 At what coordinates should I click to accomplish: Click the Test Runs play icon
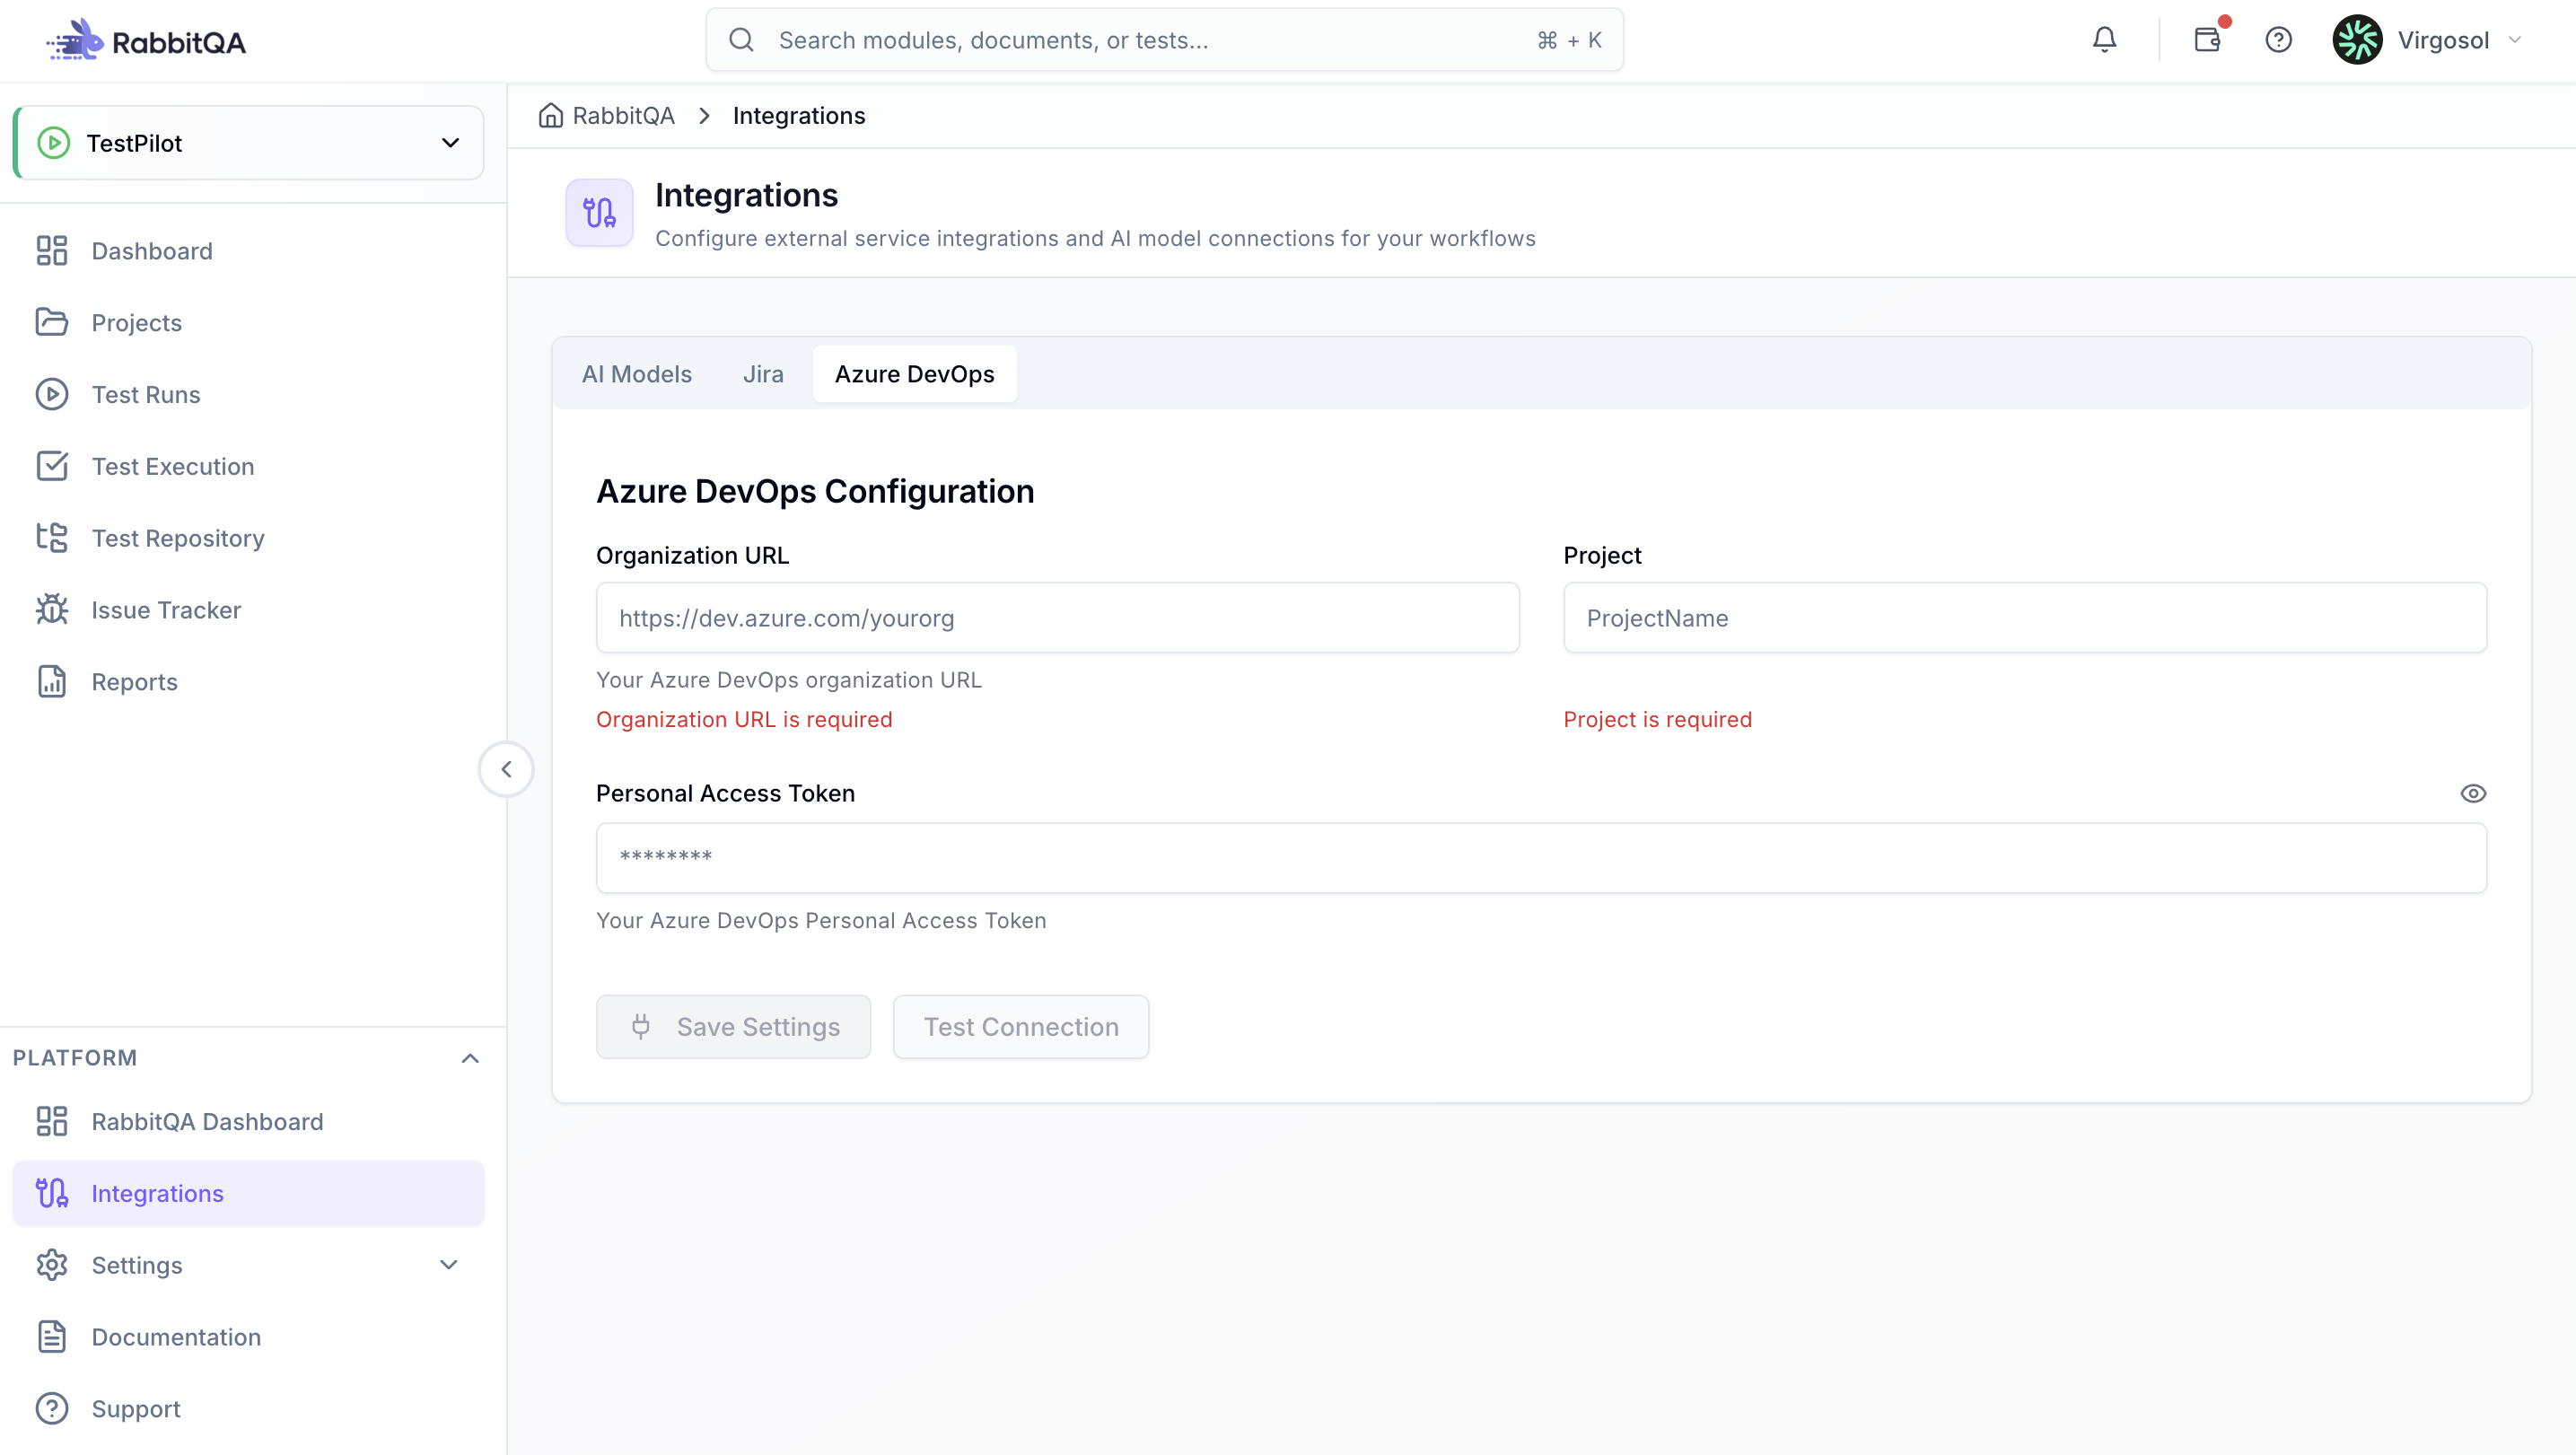(52, 395)
